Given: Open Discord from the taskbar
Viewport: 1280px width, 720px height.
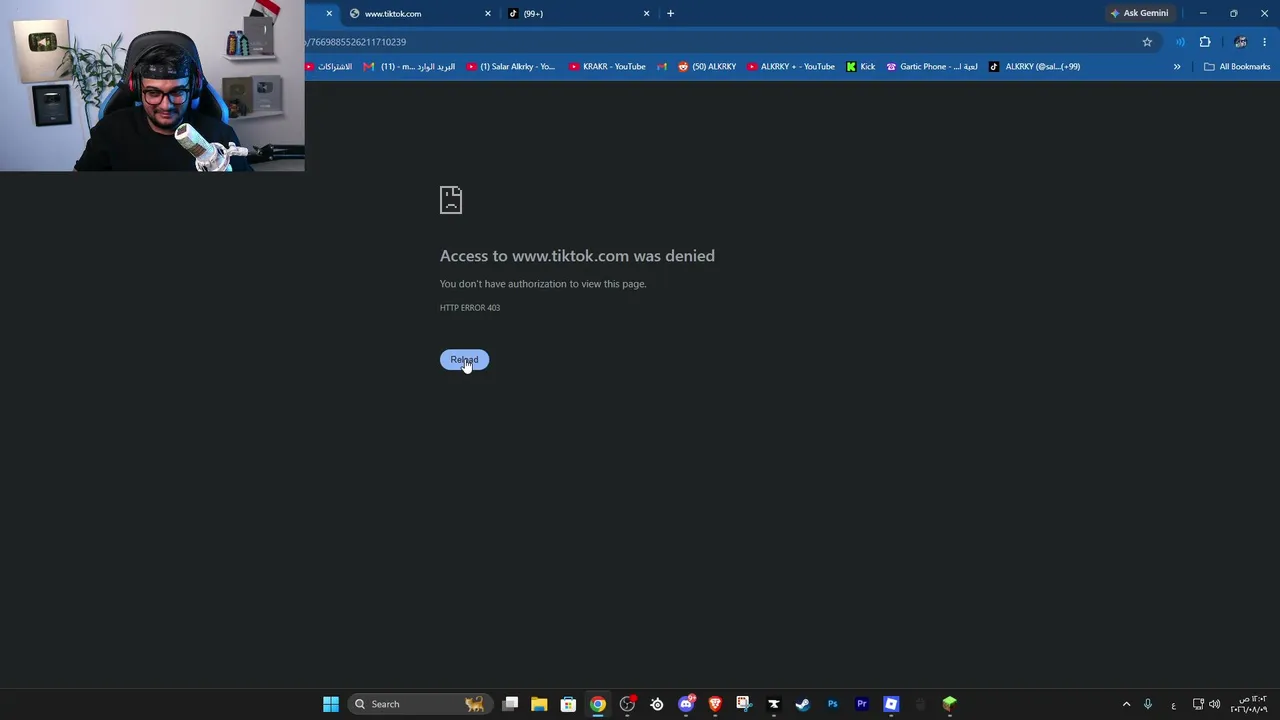Looking at the screenshot, I should [x=686, y=704].
